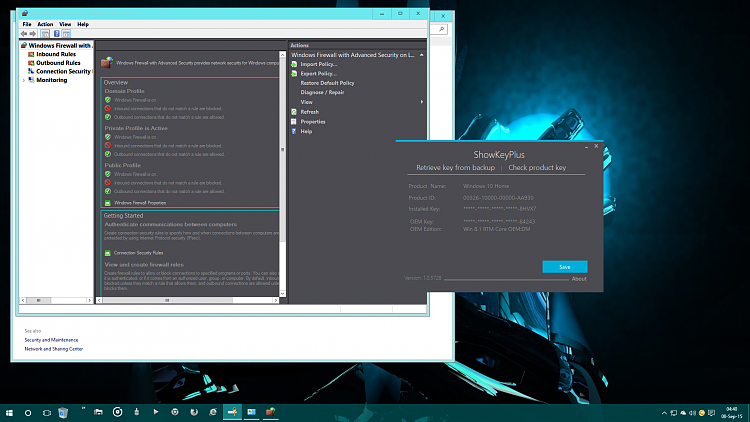Click the center pane vertical scrollbar down arrow
This screenshot has height=422, width=750.
pos(282,294)
